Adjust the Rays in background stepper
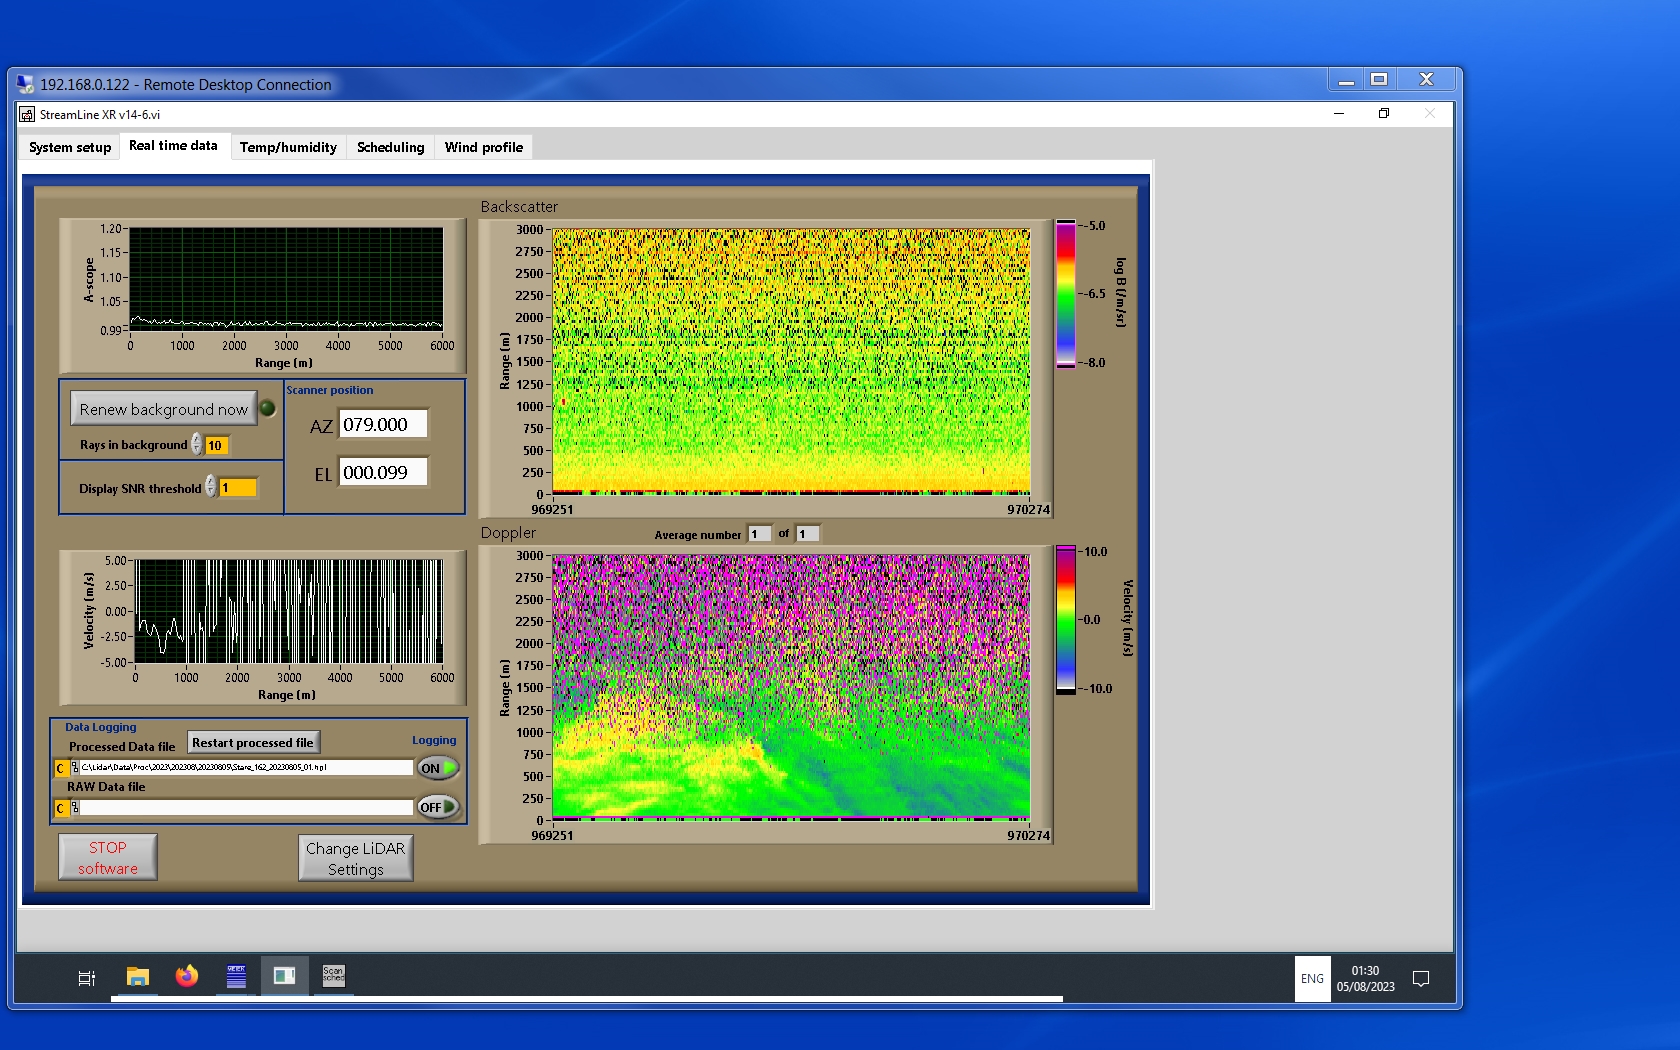This screenshot has height=1050, width=1680. coord(197,445)
